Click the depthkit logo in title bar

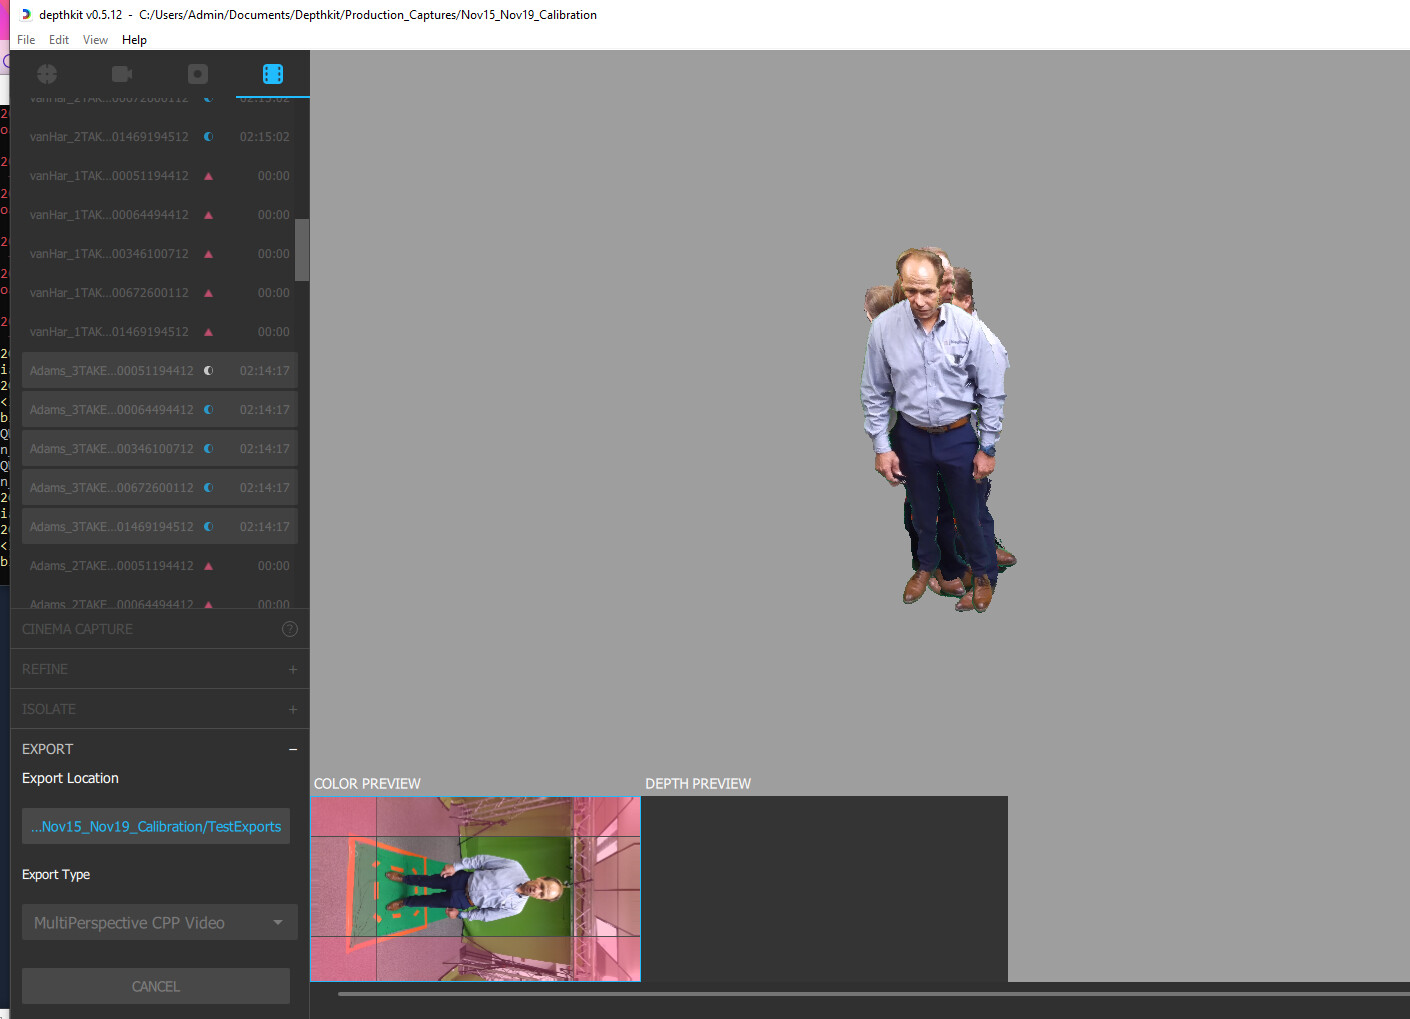pyautogui.click(x=26, y=15)
